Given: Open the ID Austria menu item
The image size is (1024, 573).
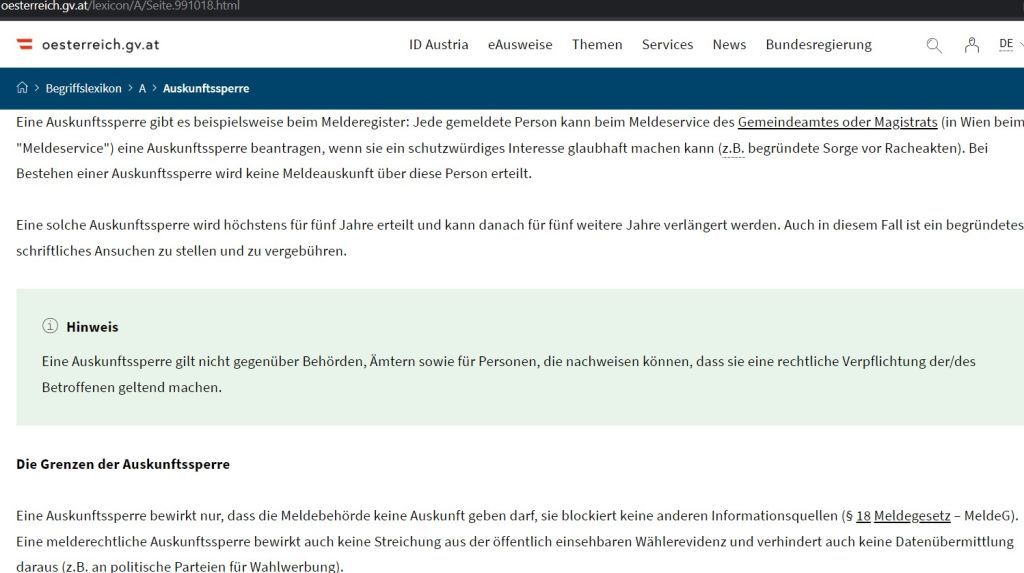Looking at the screenshot, I should [x=438, y=45].
